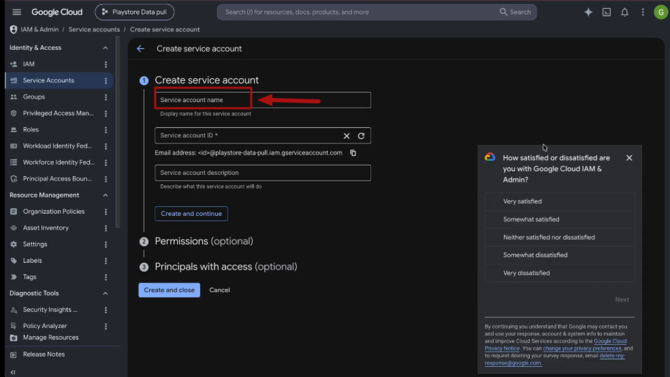Activate Cloud Shell terminal icon
The image size is (670, 377).
coord(606,12)
